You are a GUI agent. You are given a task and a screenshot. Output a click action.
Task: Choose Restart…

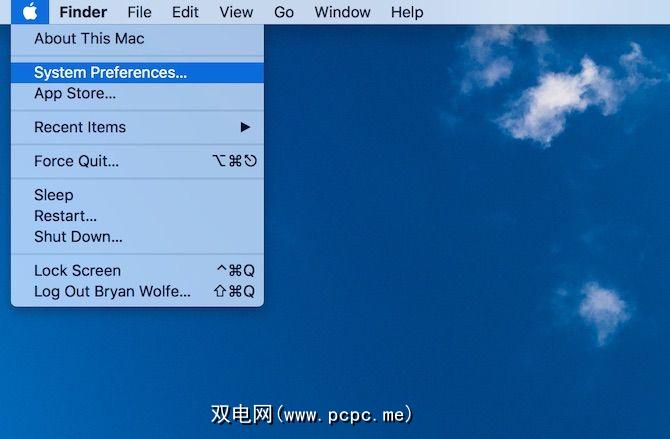tap(137, 216)
